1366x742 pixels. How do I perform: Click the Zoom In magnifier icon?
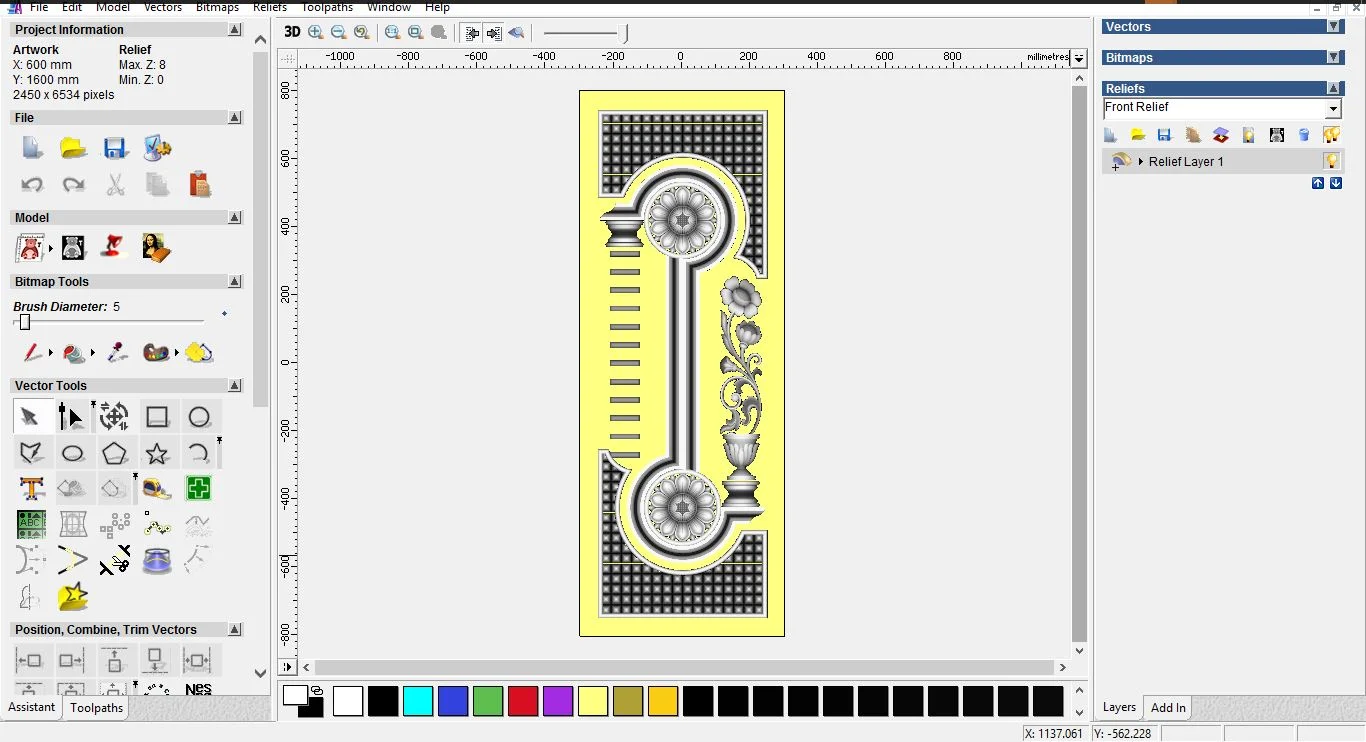tap(316, 32)
